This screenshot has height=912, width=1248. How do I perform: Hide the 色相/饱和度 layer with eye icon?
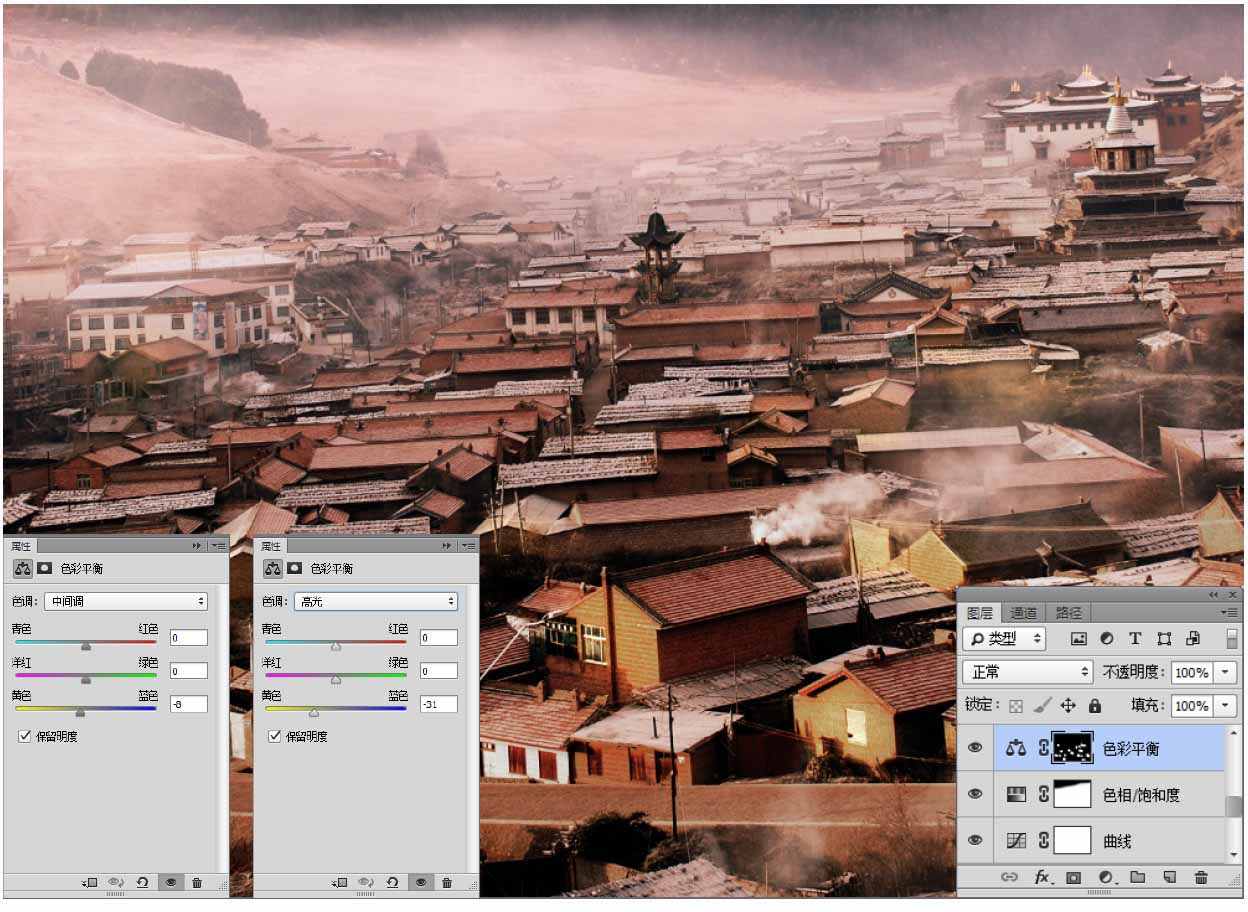tap(976, 794)
